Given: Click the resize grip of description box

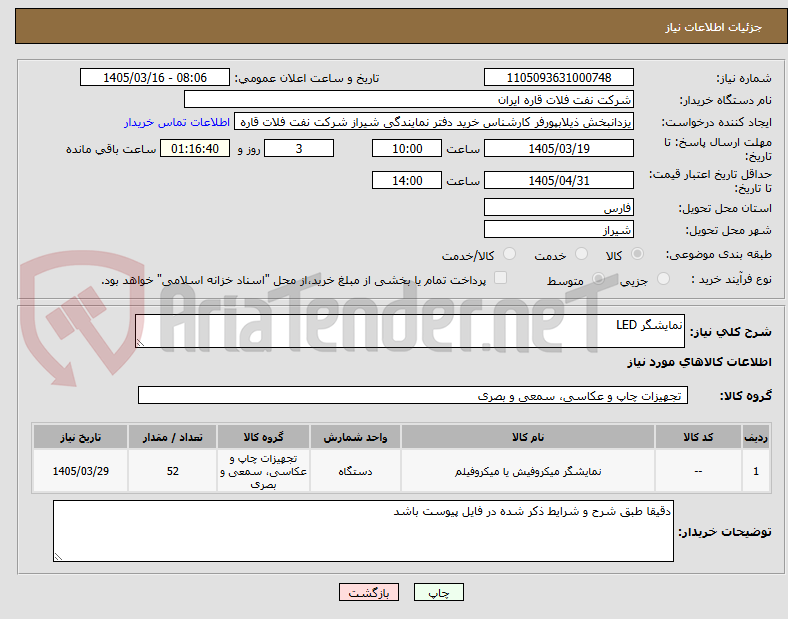Looking at the screenshot, I should [140, 343].
